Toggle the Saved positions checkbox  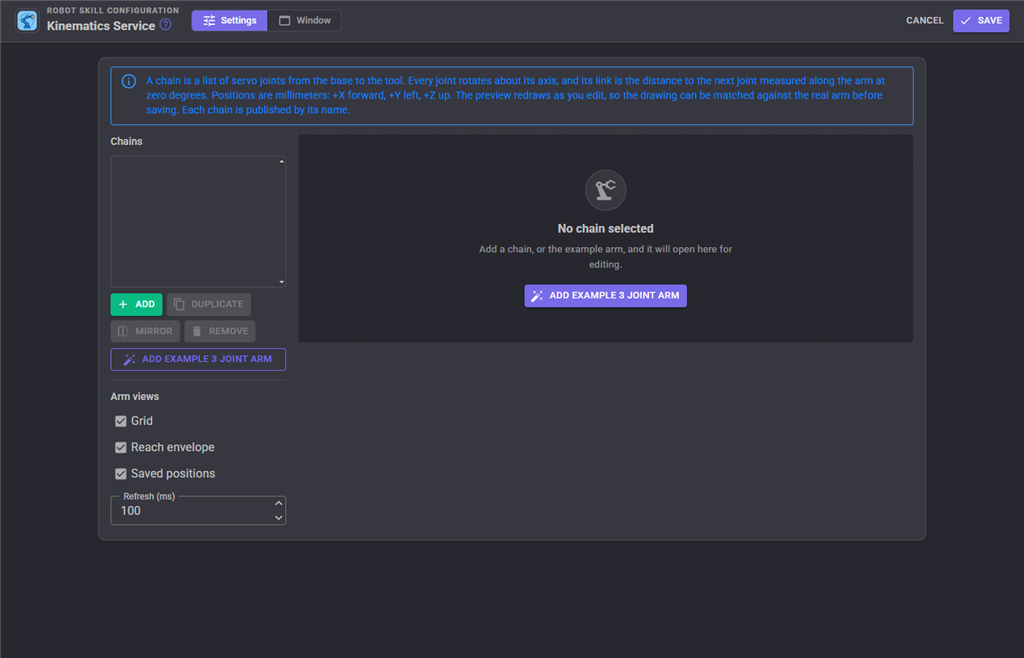tap(121, 473)
